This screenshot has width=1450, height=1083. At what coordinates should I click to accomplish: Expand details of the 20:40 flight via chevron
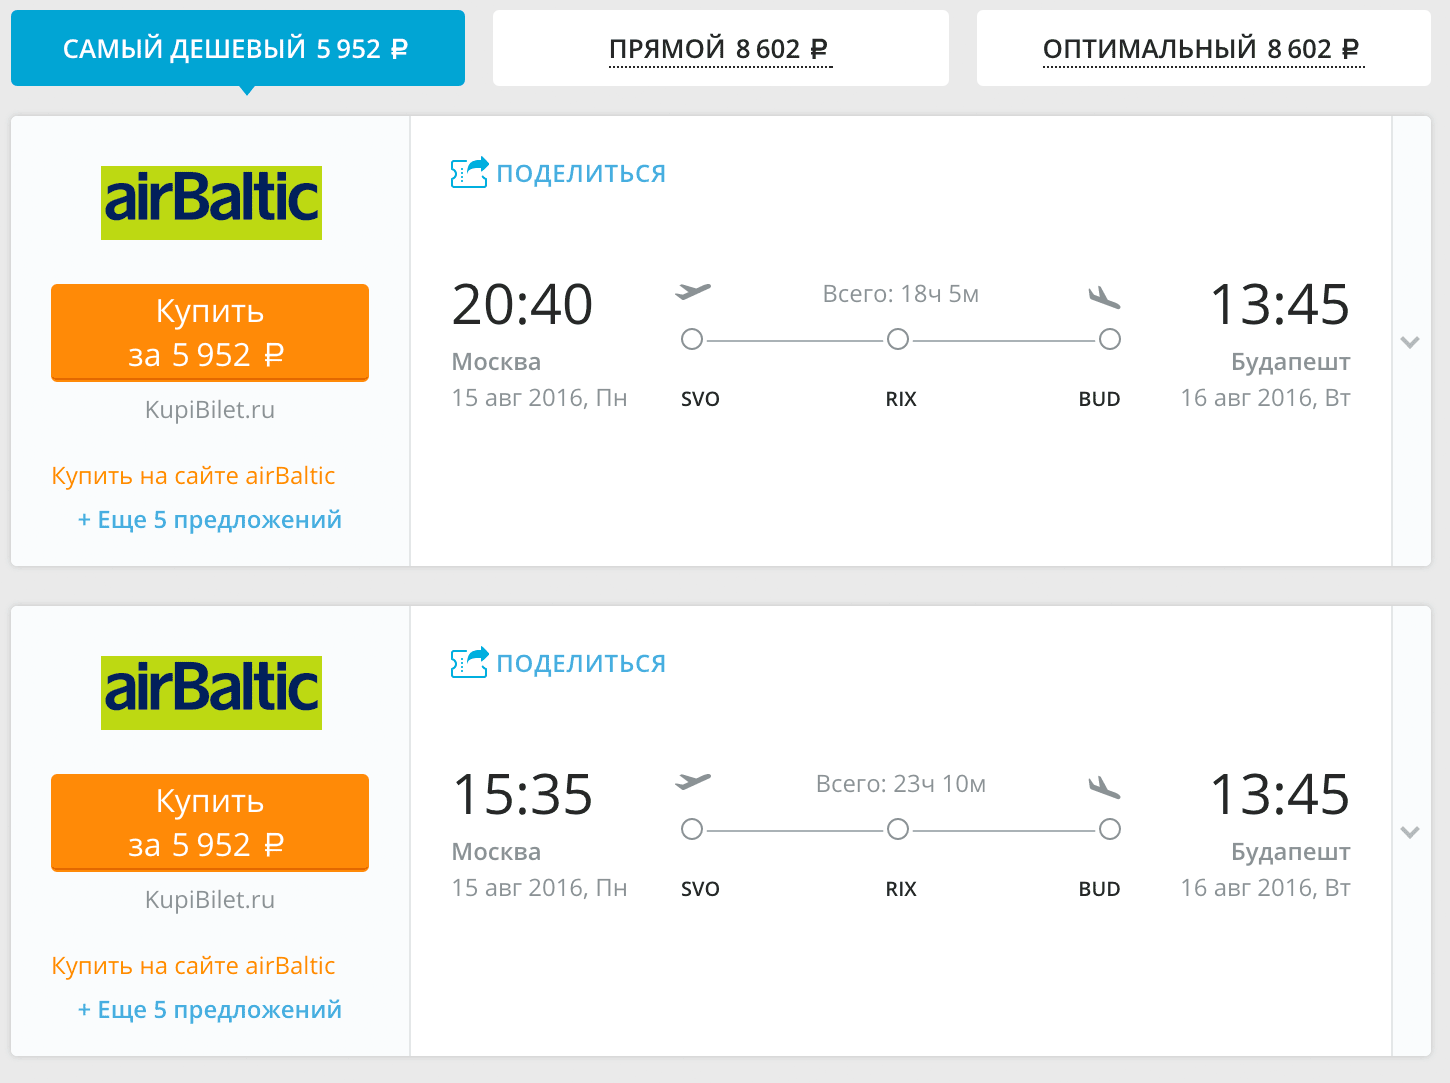coord(1410,342)
